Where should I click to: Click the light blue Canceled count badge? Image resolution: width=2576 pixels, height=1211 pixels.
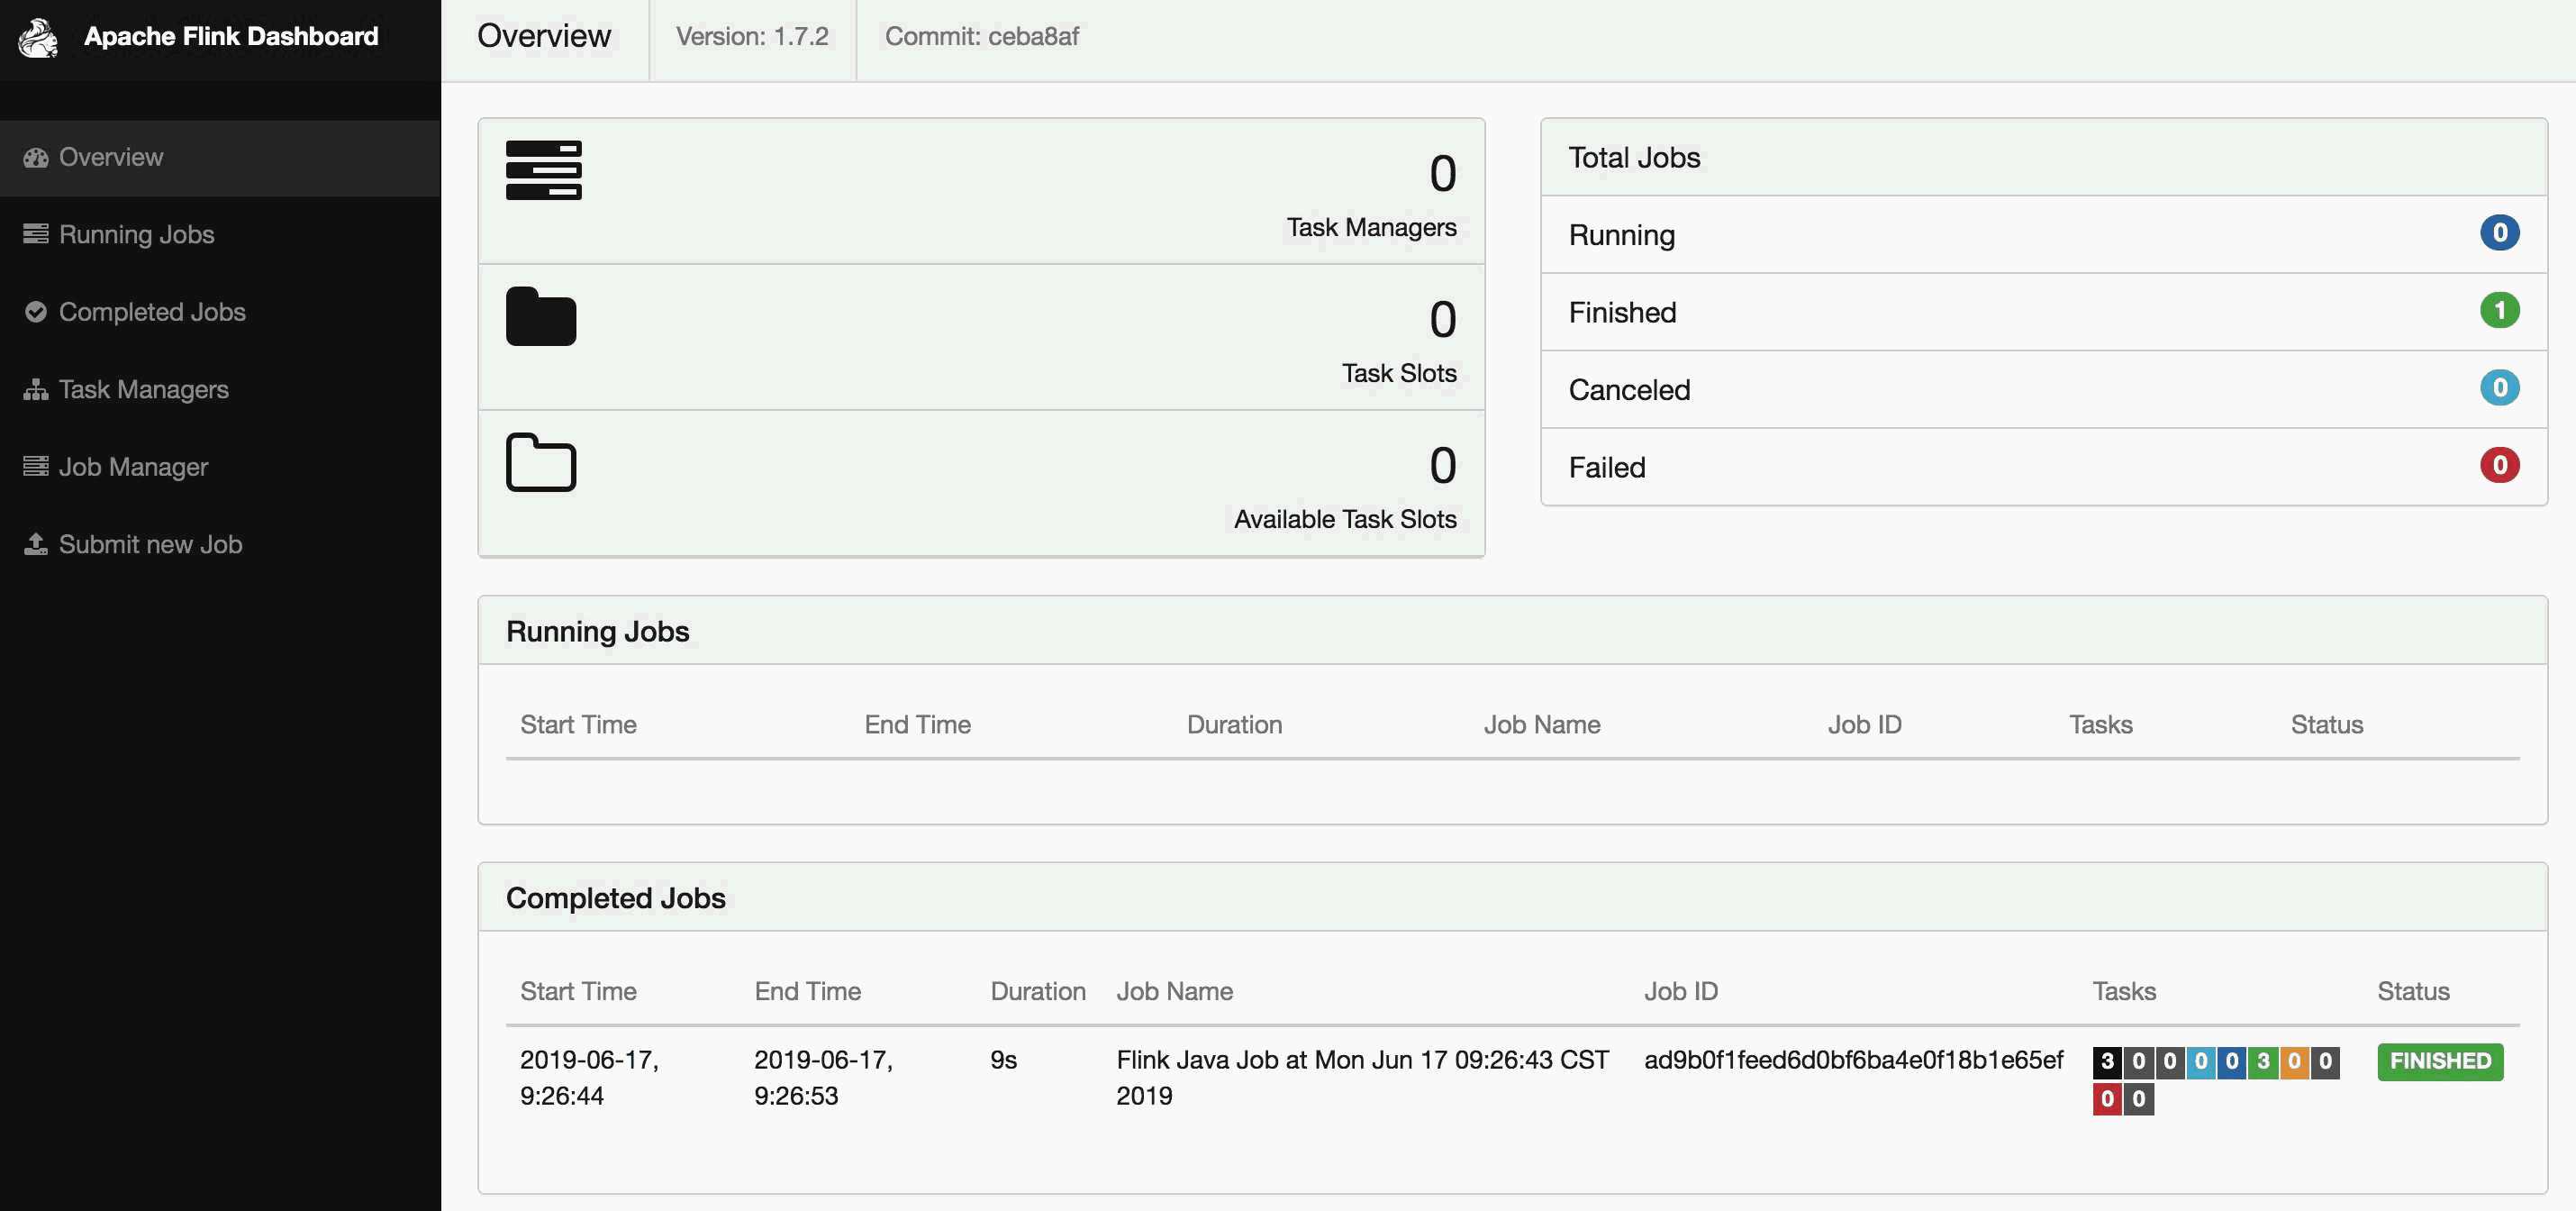coord(2499,388)
